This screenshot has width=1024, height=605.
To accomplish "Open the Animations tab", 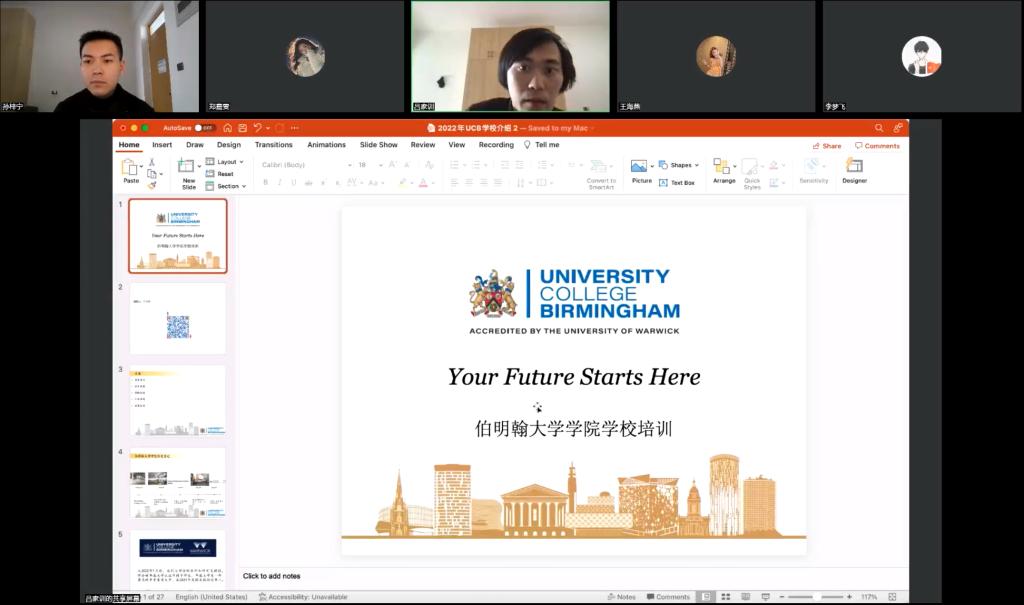I will pos(327,145).
